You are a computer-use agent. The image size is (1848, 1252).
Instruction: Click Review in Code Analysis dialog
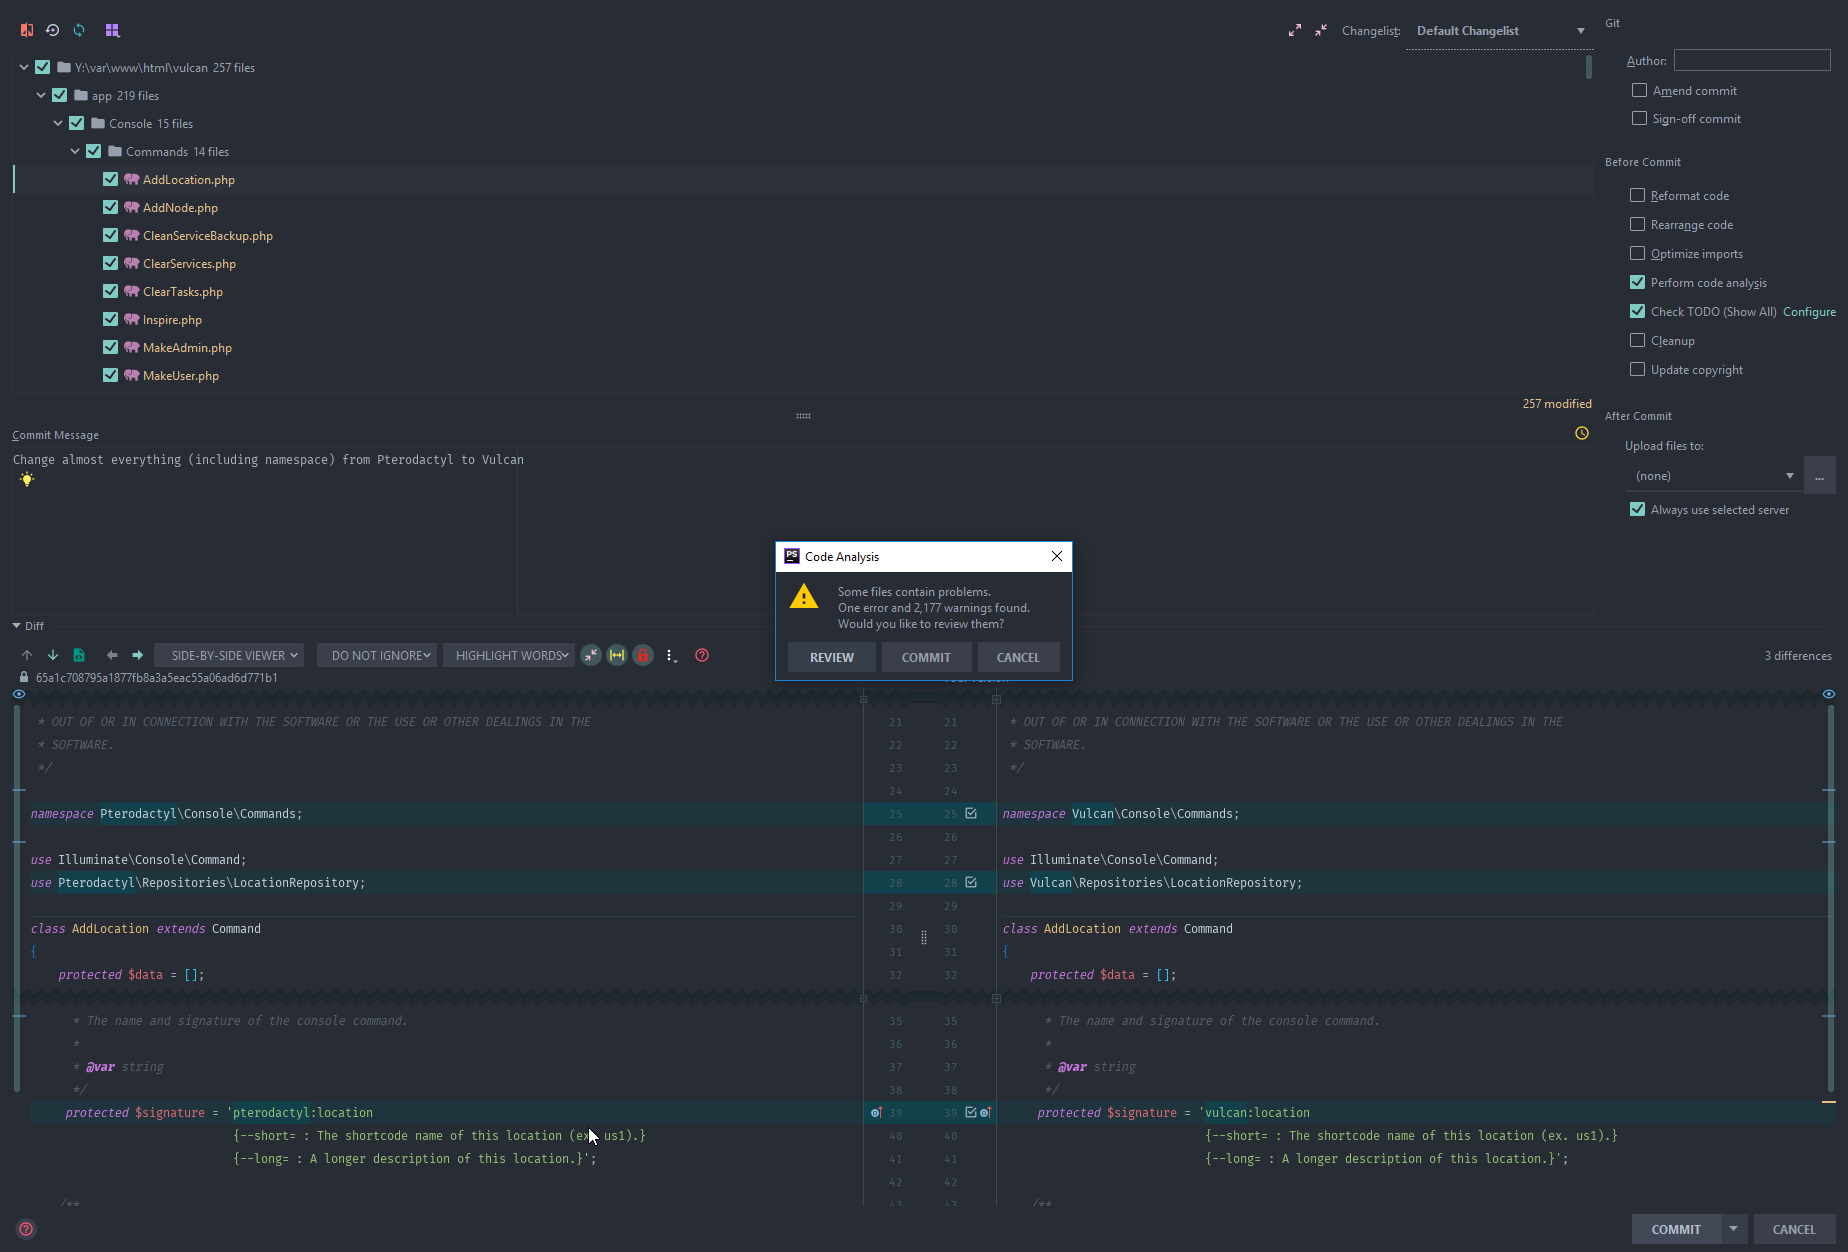[831, 657]
